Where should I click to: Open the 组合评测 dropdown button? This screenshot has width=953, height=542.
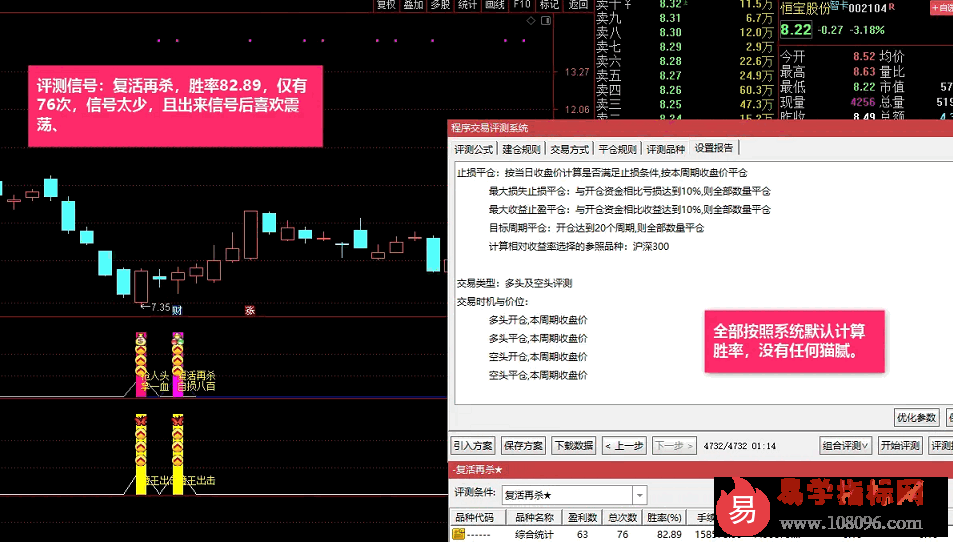[846, 445]
